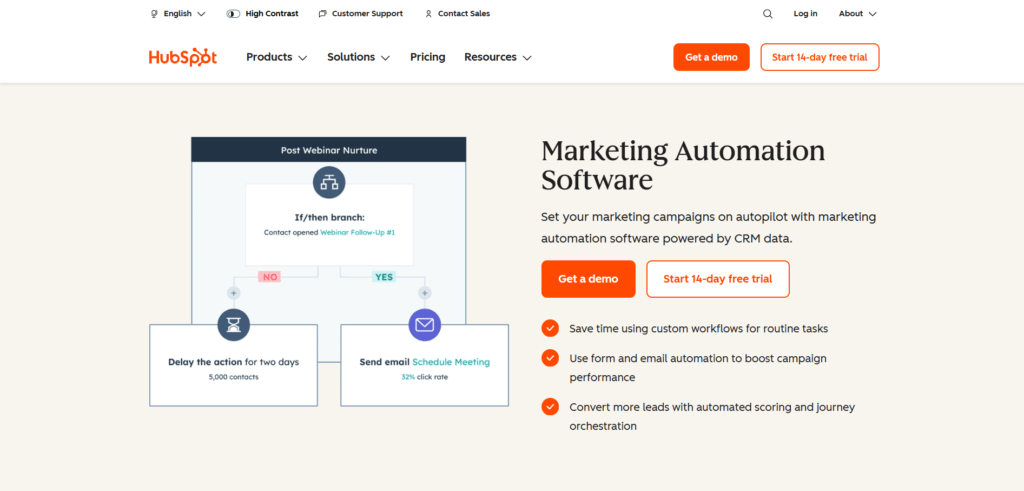This screenshot has width=1024, height=491.
Task: Click the plus node under YES branch
Action: [424, 293]
